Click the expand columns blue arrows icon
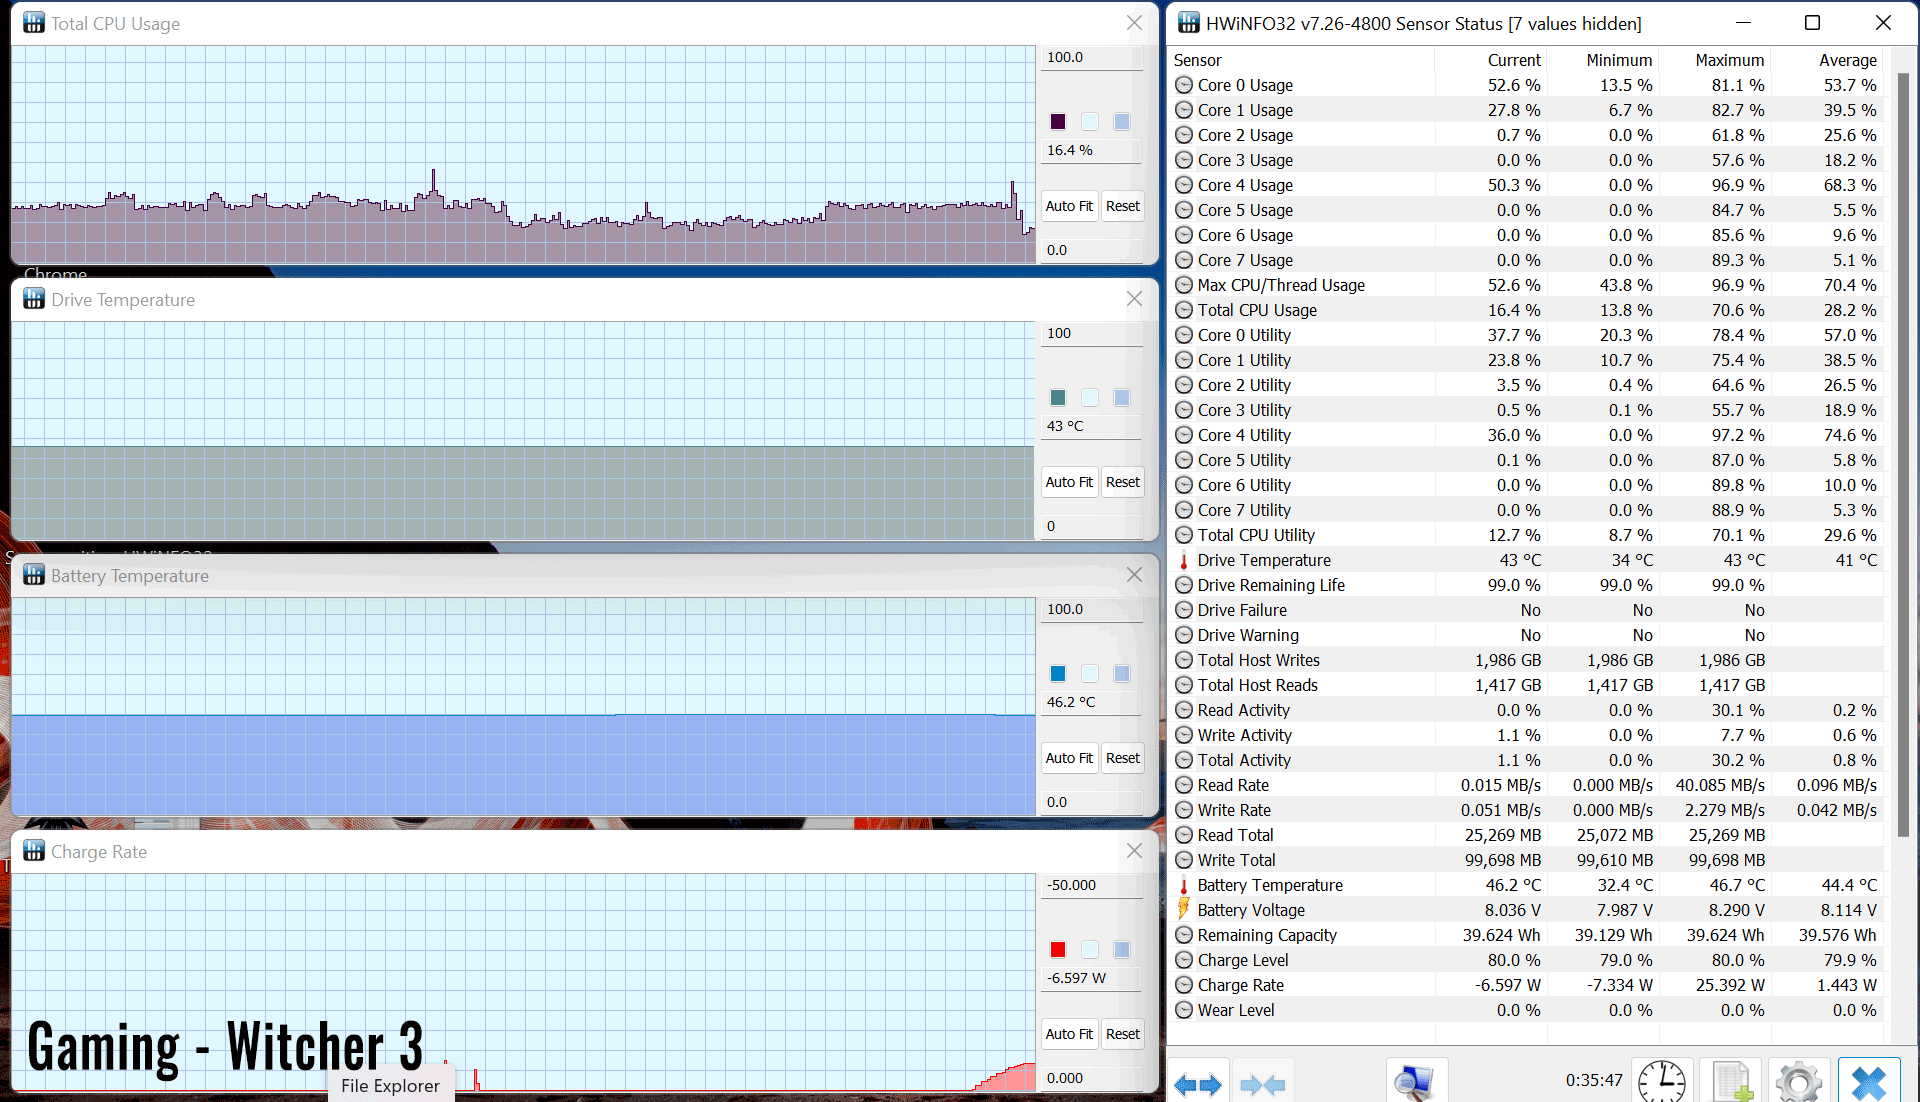 click(x=1198, y=1085)
